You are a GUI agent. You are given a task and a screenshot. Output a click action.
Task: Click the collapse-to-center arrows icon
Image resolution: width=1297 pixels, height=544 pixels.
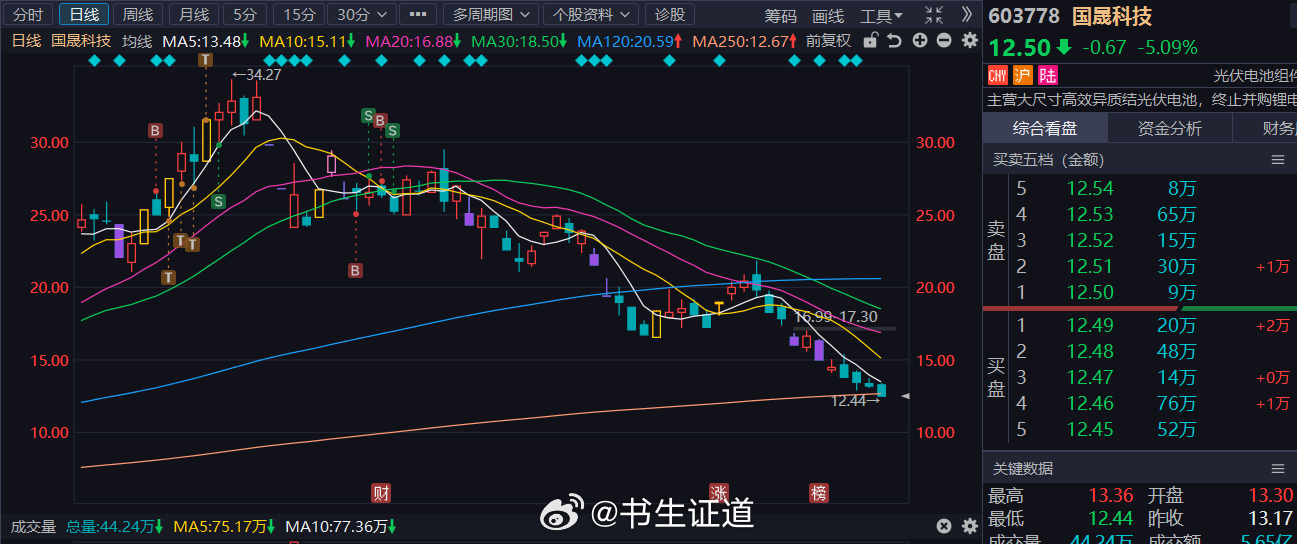(933, 15)
